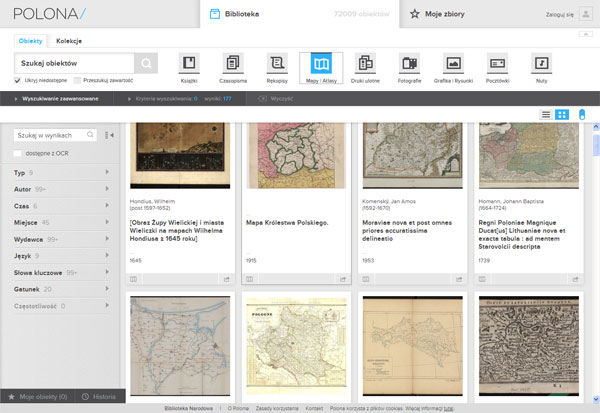
Task: Switch to the Kolekcje tab
Action: click(x=69, y=41)
